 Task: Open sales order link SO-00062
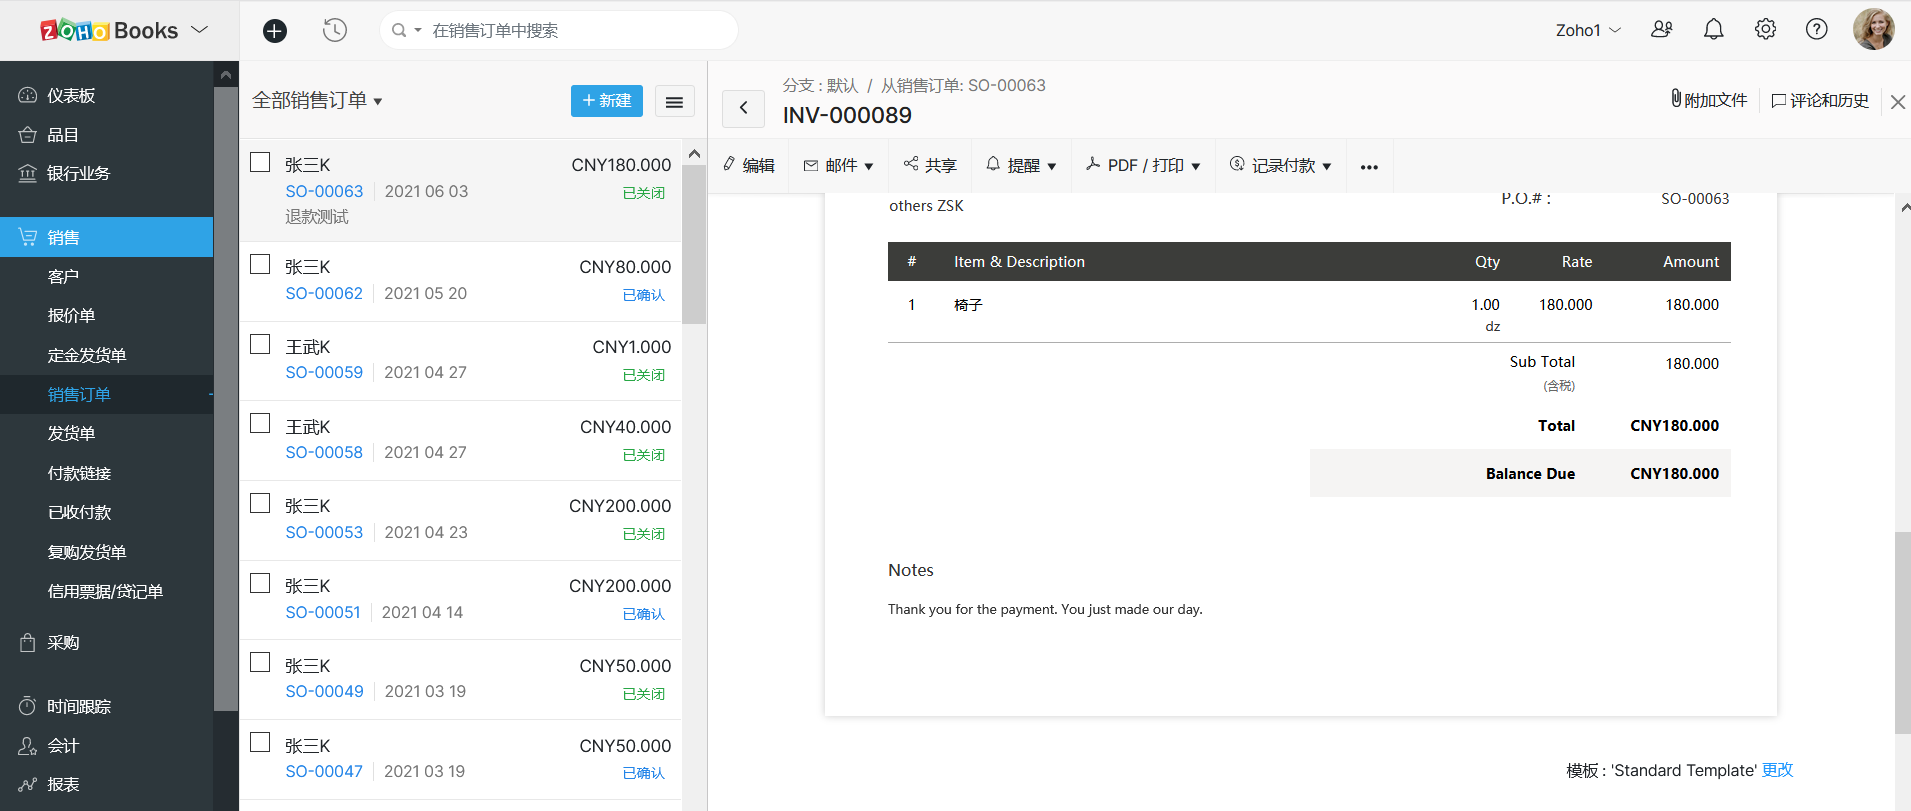(324, 294)
